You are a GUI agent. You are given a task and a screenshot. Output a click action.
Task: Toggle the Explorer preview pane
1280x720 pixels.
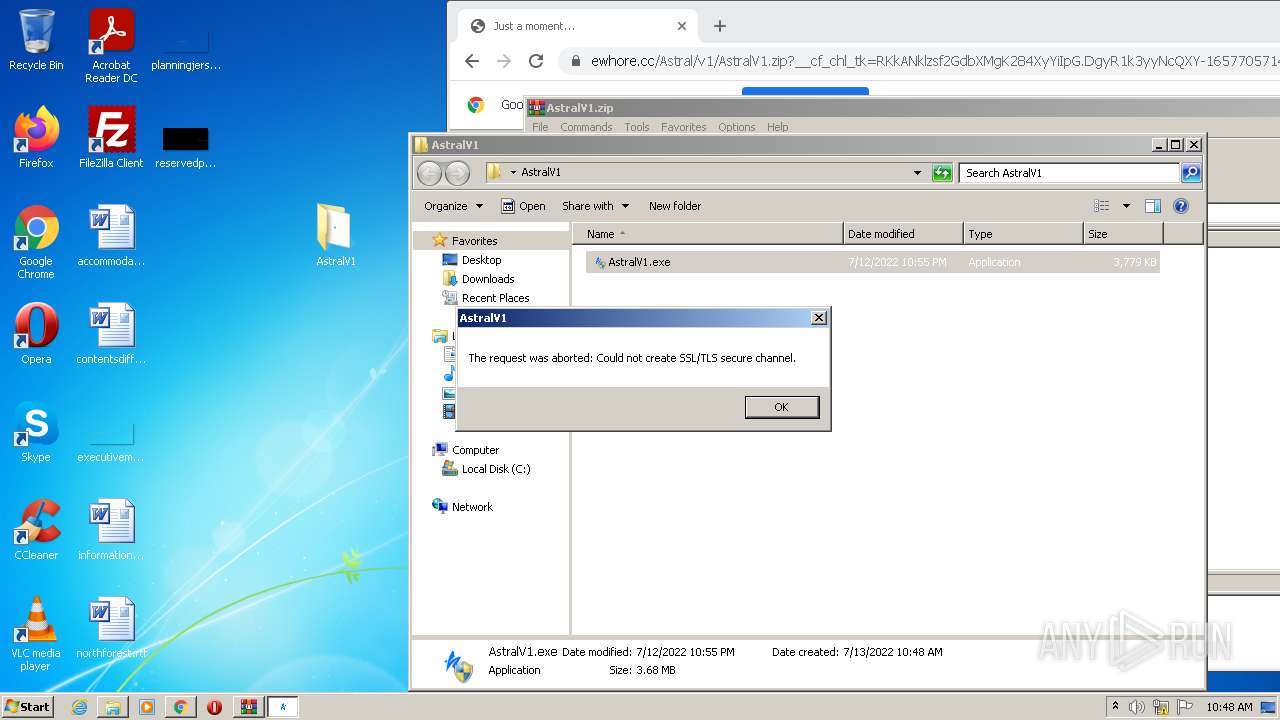click(1152, 206)
